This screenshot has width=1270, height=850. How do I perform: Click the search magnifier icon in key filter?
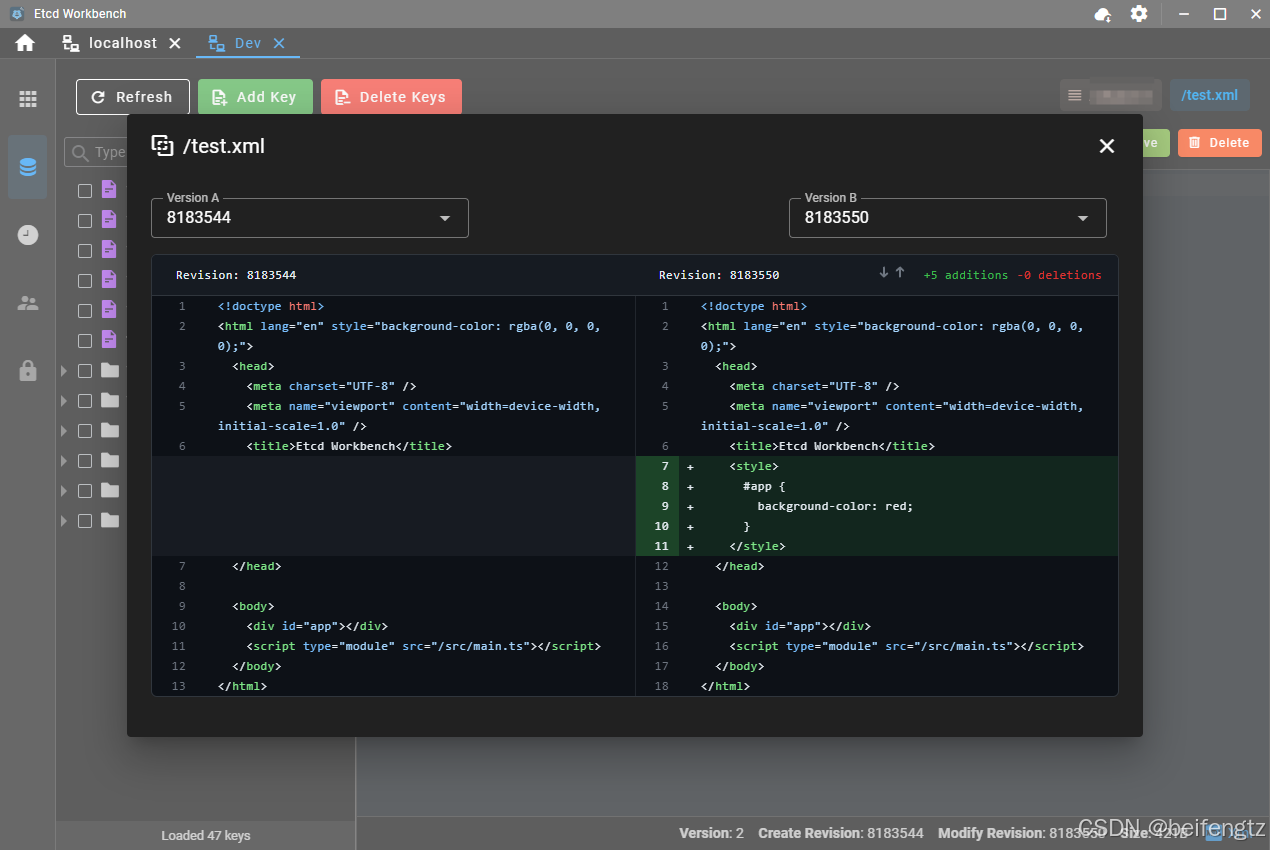pos(80,153)
